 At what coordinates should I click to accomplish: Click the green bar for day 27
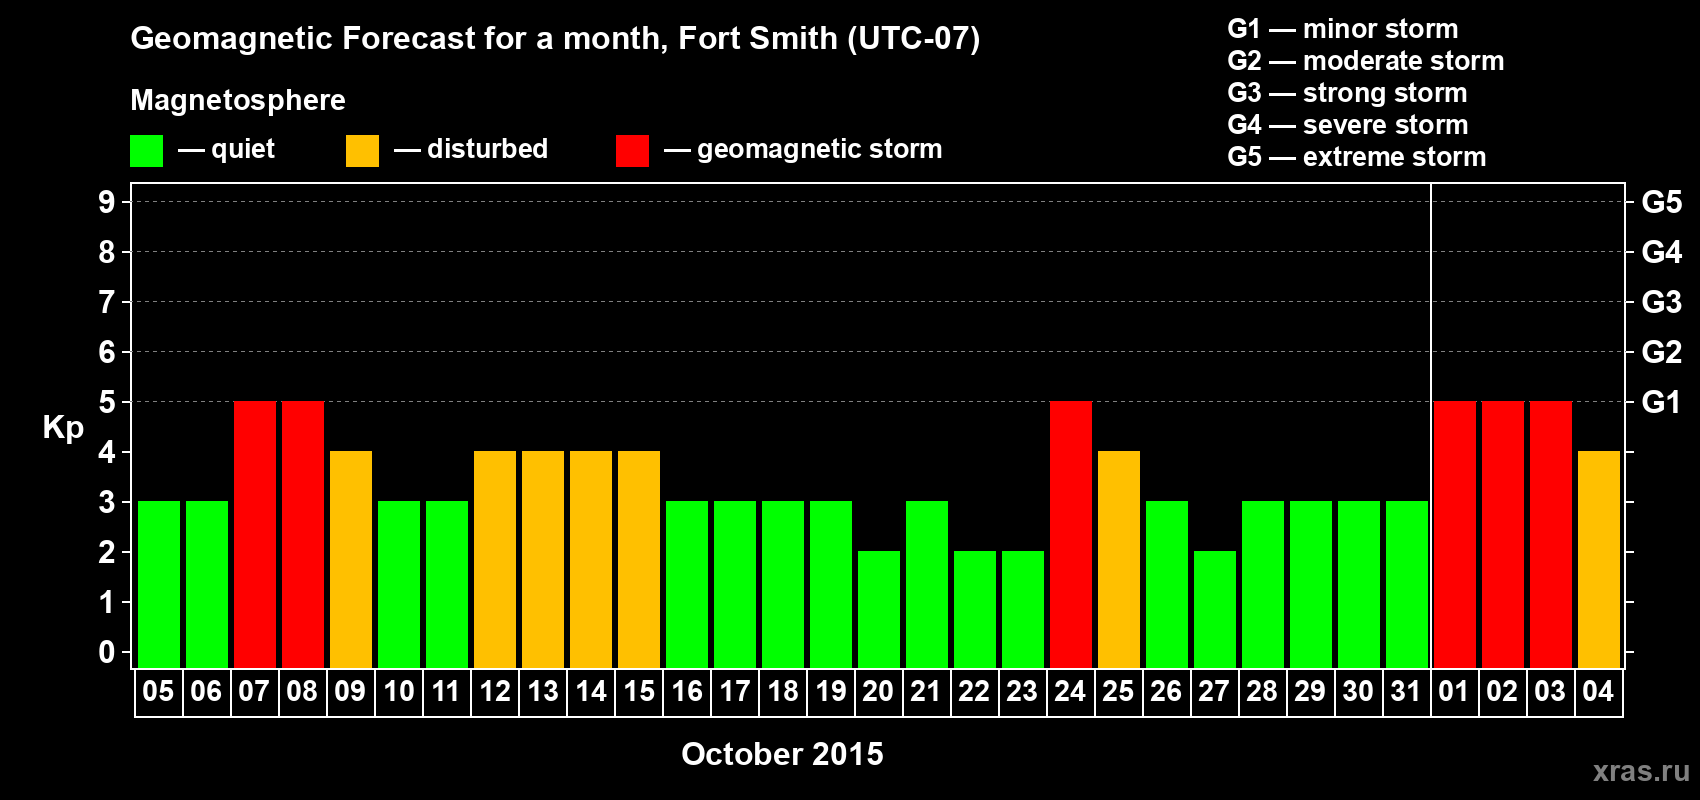[1215, 610]
